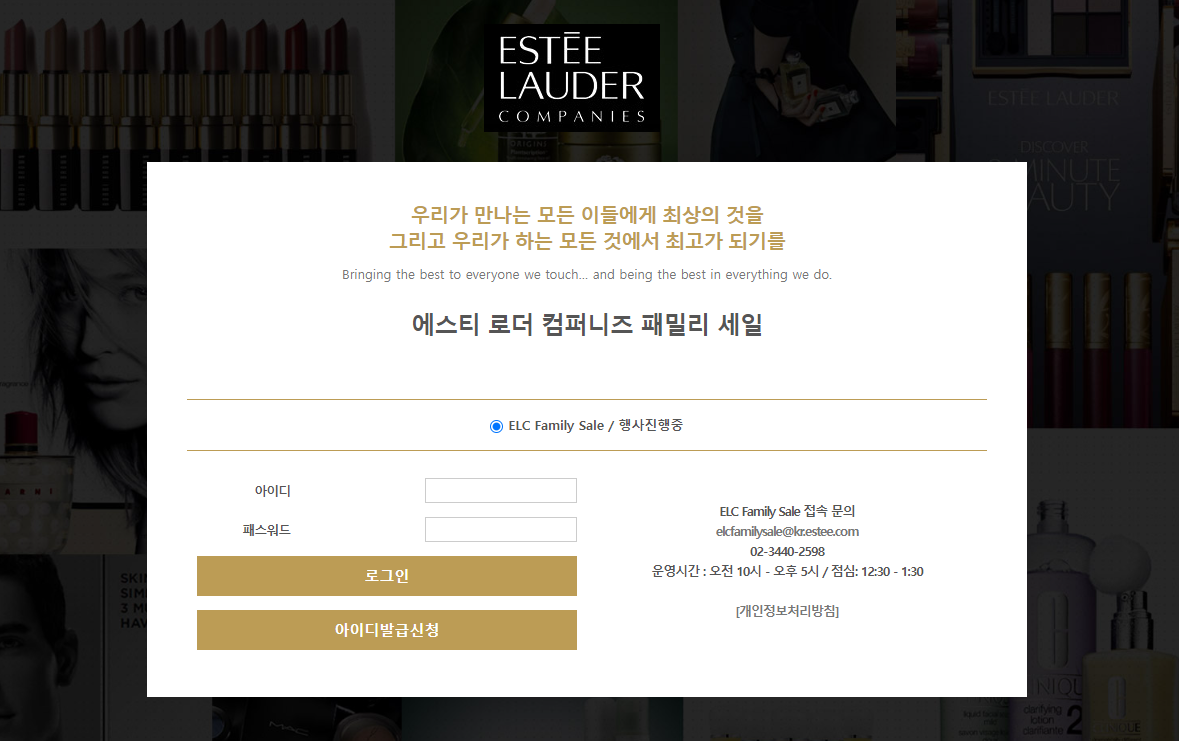Click the 아이디발급신청 button
Image resolution: width=1179 pixels, height=741 pixels.
point(386,630)
